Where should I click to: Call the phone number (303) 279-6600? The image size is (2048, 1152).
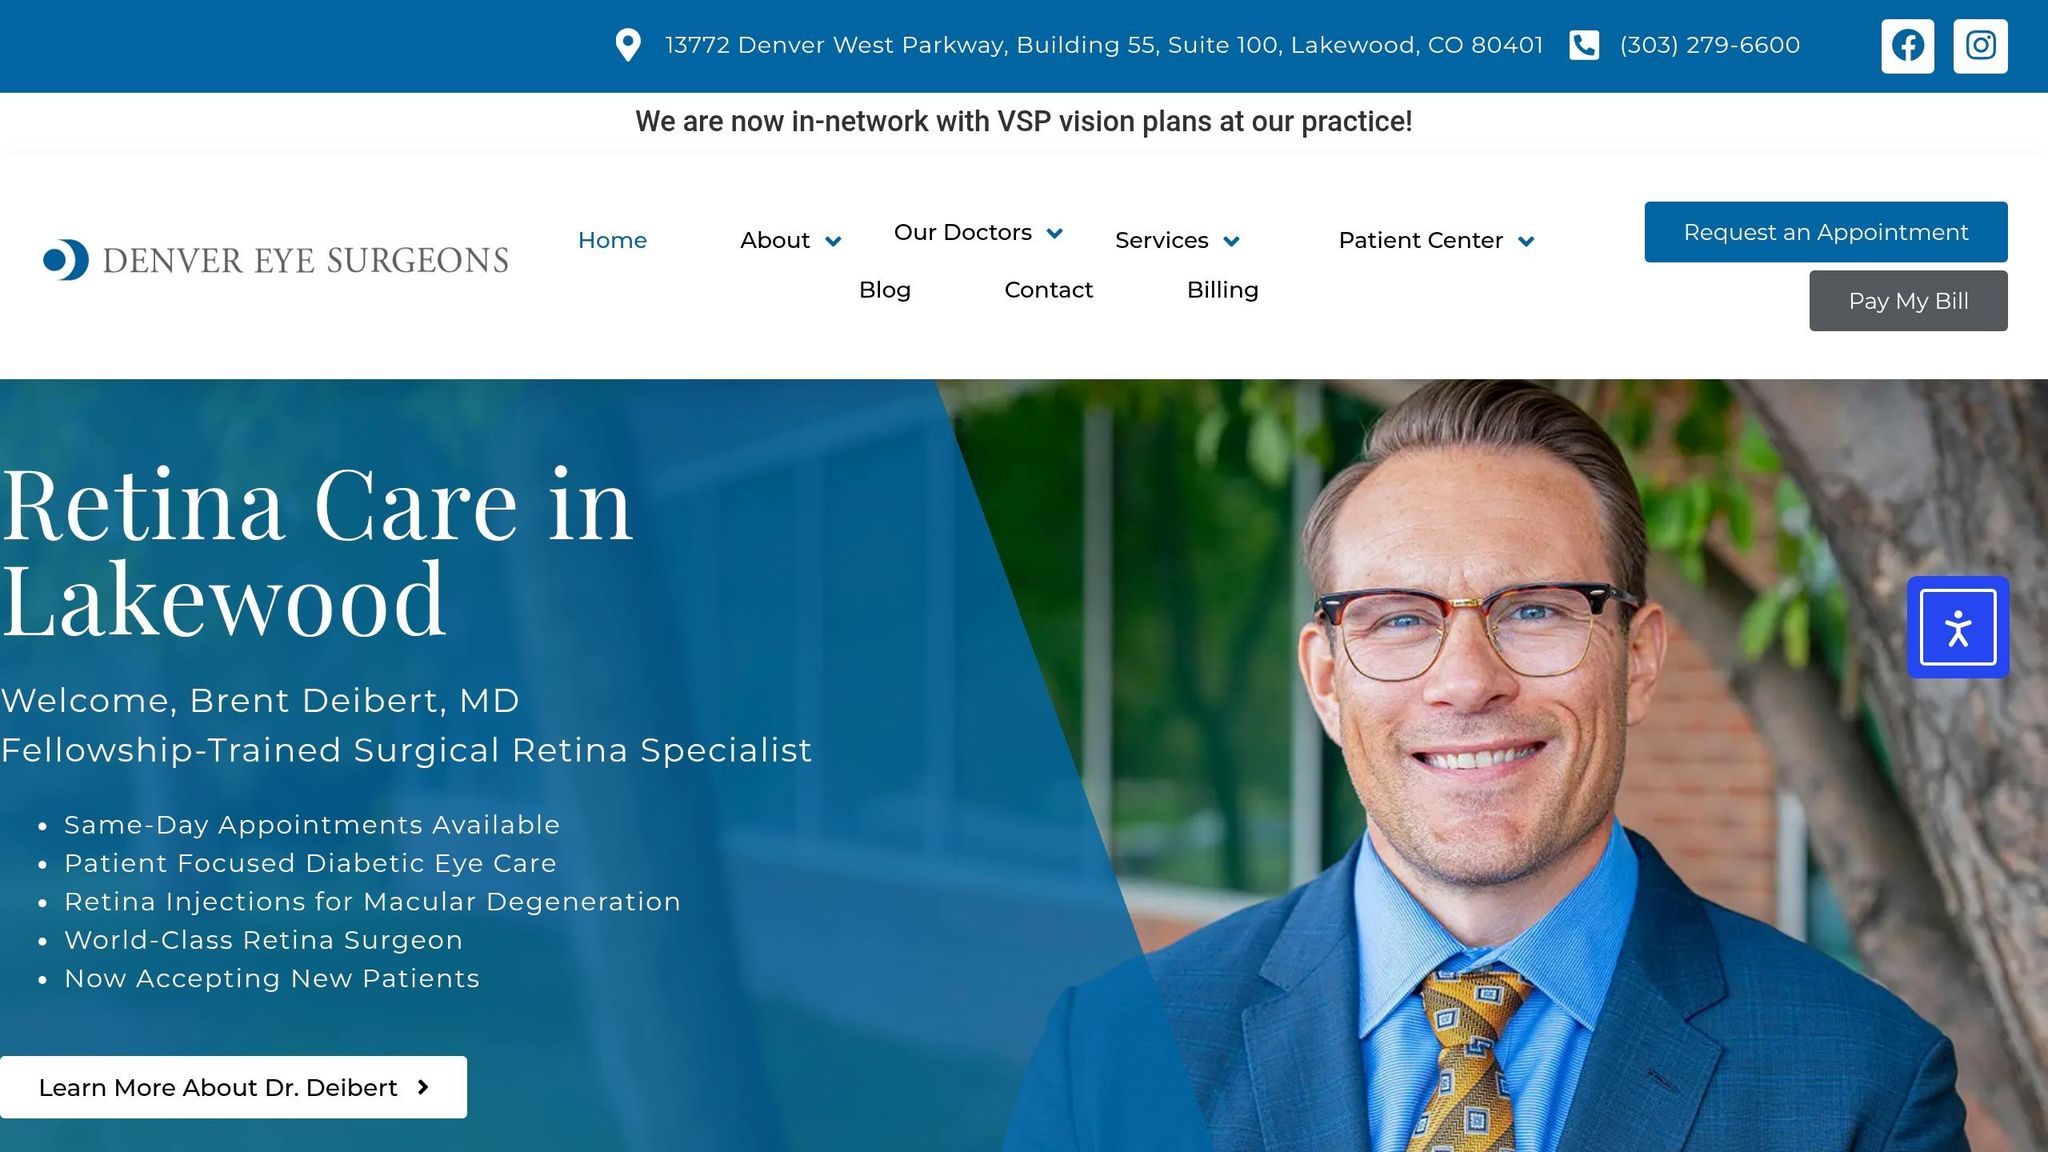point(1709,45)
